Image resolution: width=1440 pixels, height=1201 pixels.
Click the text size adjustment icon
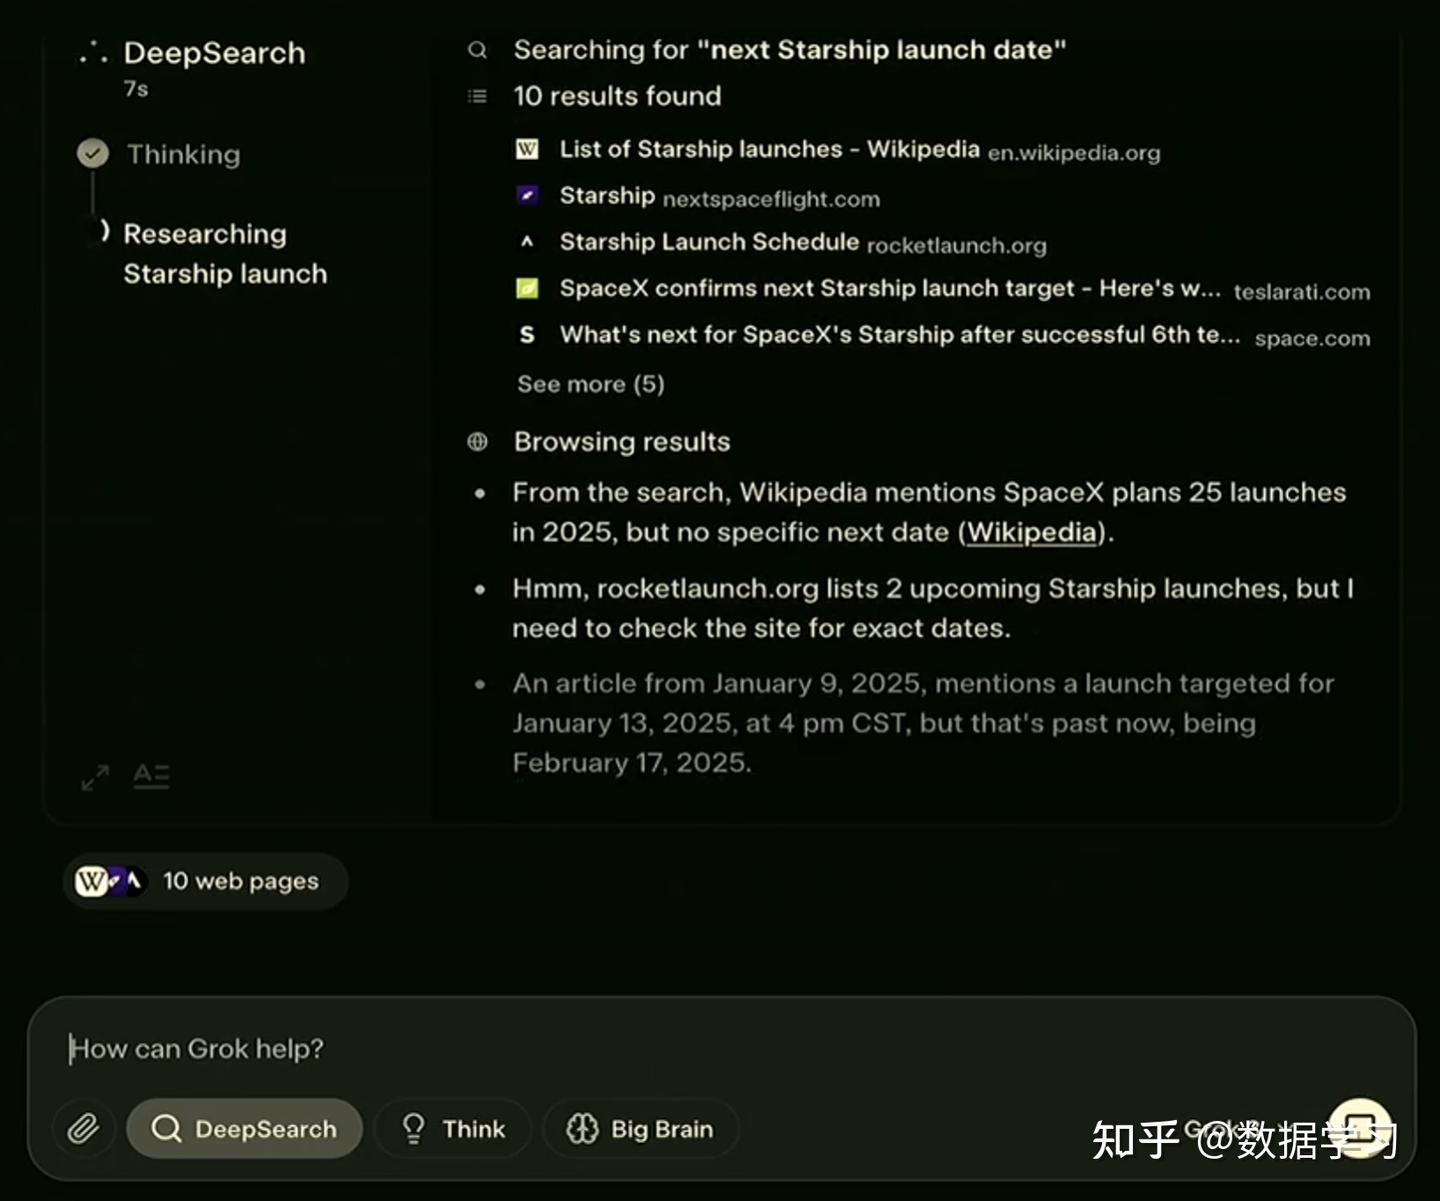click(152, 776)
